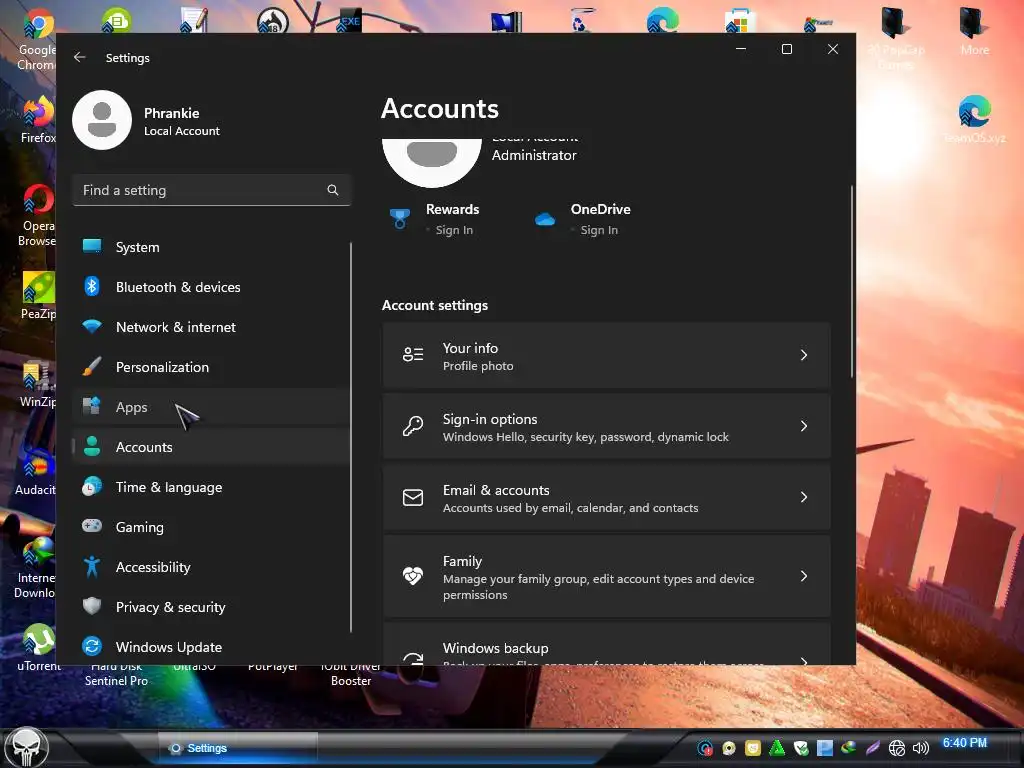Screen dimensions: 1024x768
Task: Click the Phrankie profile avatar
Action: pos(102,120)
